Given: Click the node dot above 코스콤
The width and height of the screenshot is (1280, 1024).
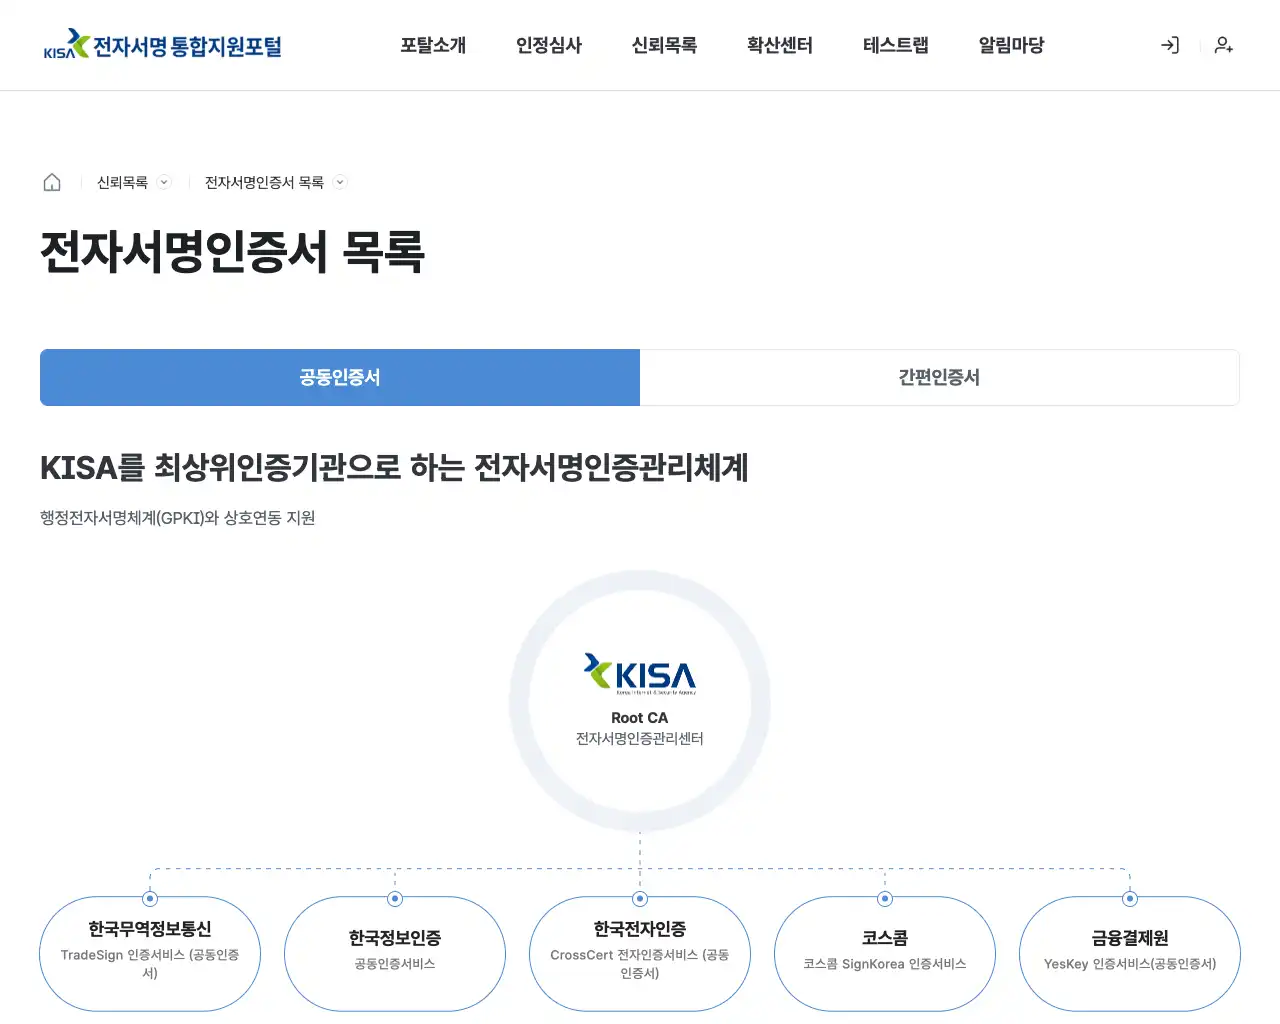Looking at the screenshot, I should (x=885, y=899).
